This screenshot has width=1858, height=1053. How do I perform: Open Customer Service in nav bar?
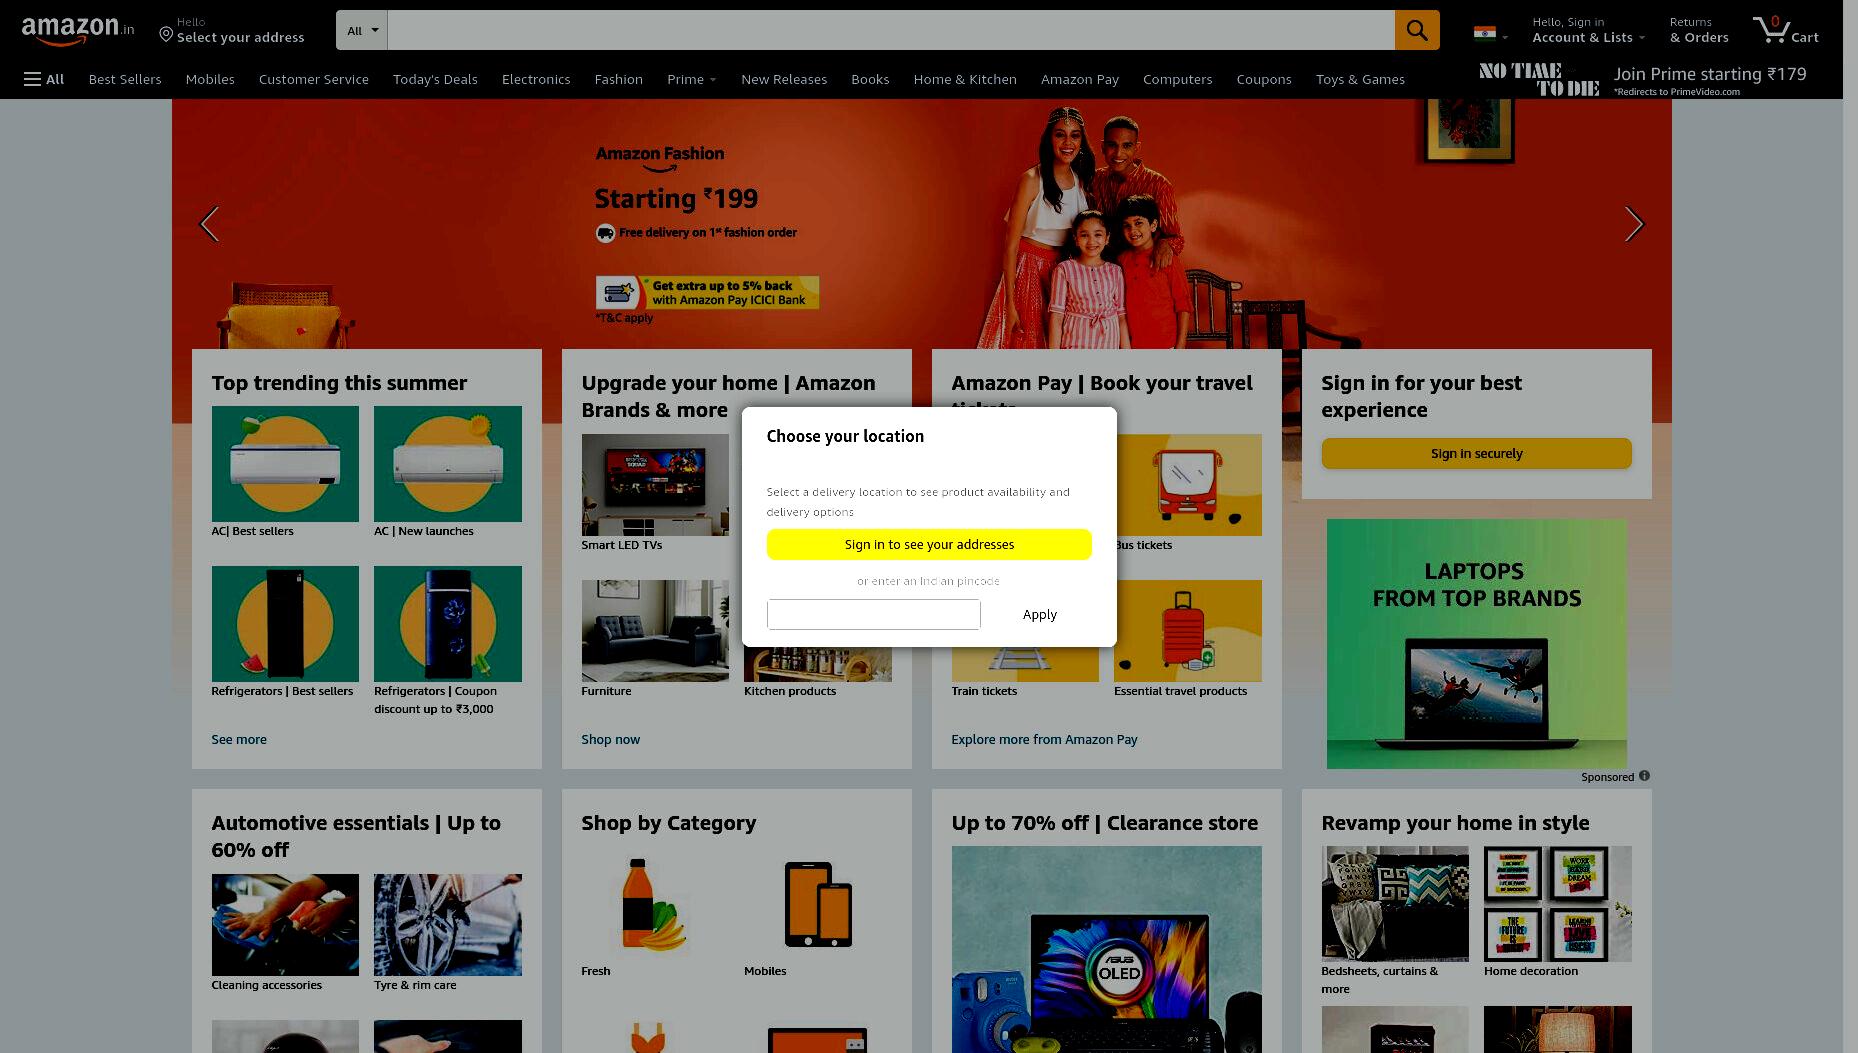(x=314, y=79)
